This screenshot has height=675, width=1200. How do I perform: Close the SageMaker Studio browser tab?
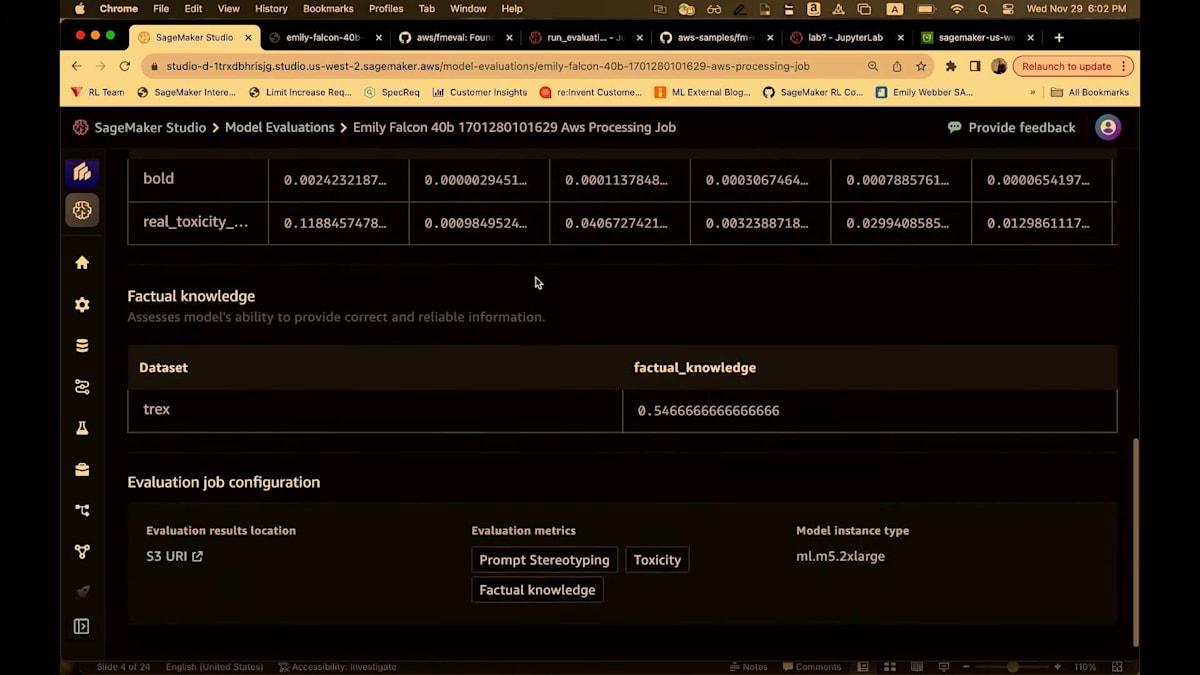point(248,38)
